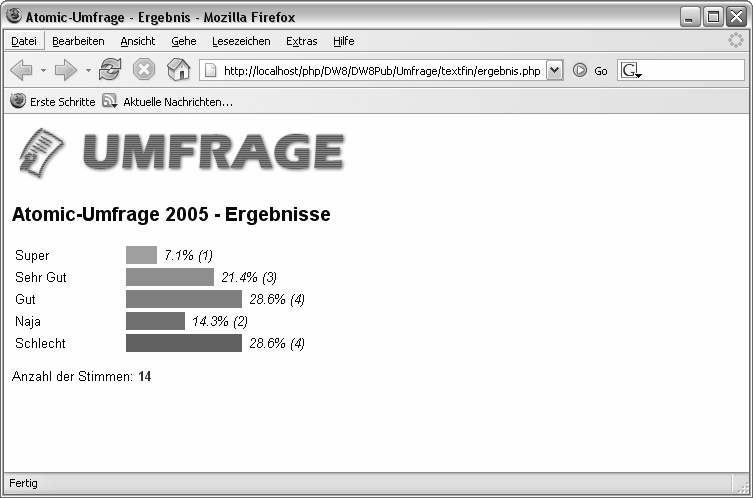Expand the address bar URL dropdown
This screenshot has width=753, height=498.
click(x=555, y=71)
